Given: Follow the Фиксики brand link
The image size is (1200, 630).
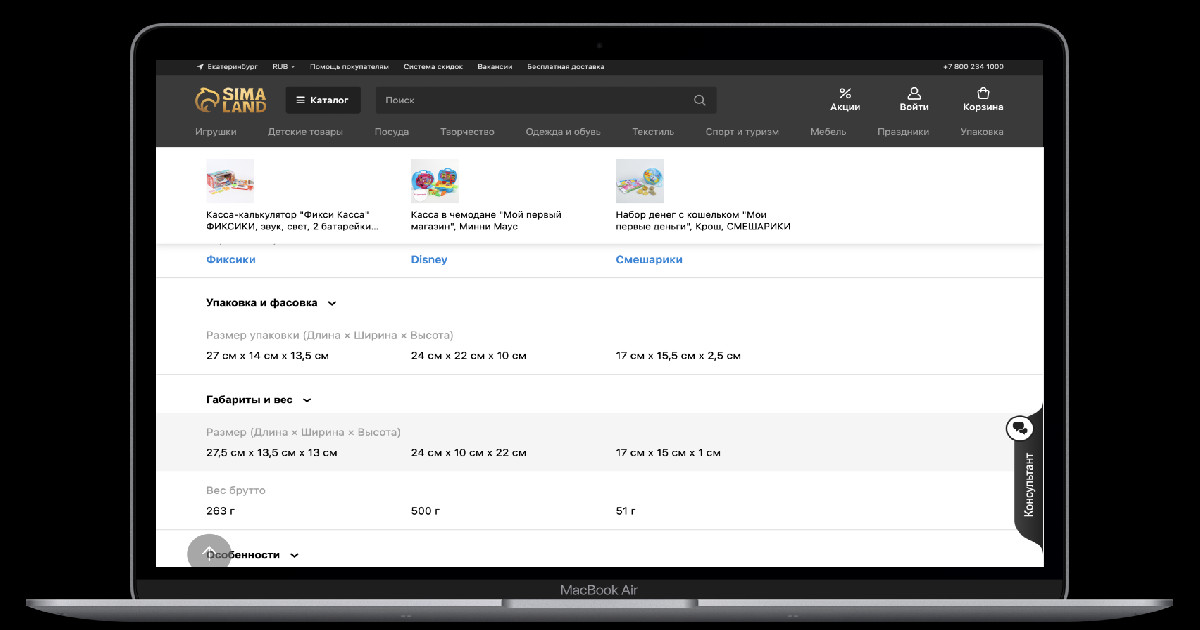Looking at the screenshot, I should point(231,260).
